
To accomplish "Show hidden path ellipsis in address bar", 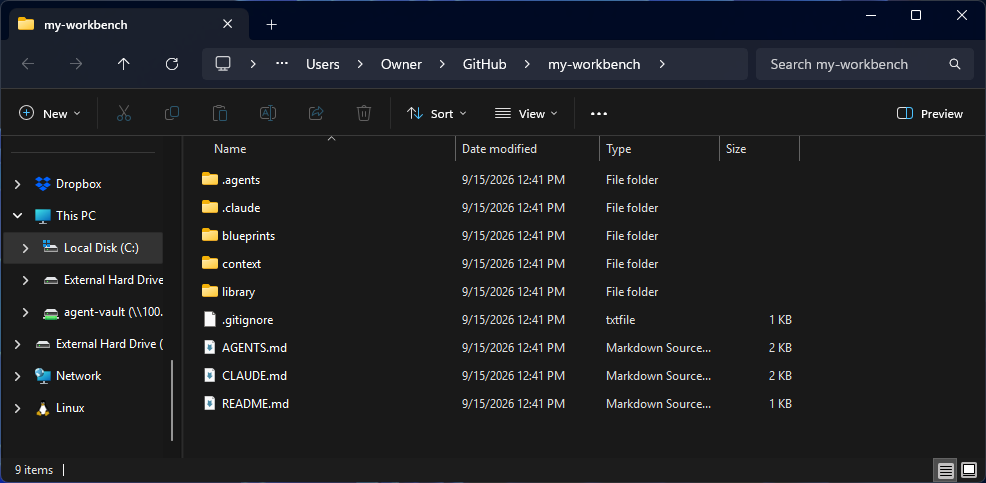I will point(282,64).
